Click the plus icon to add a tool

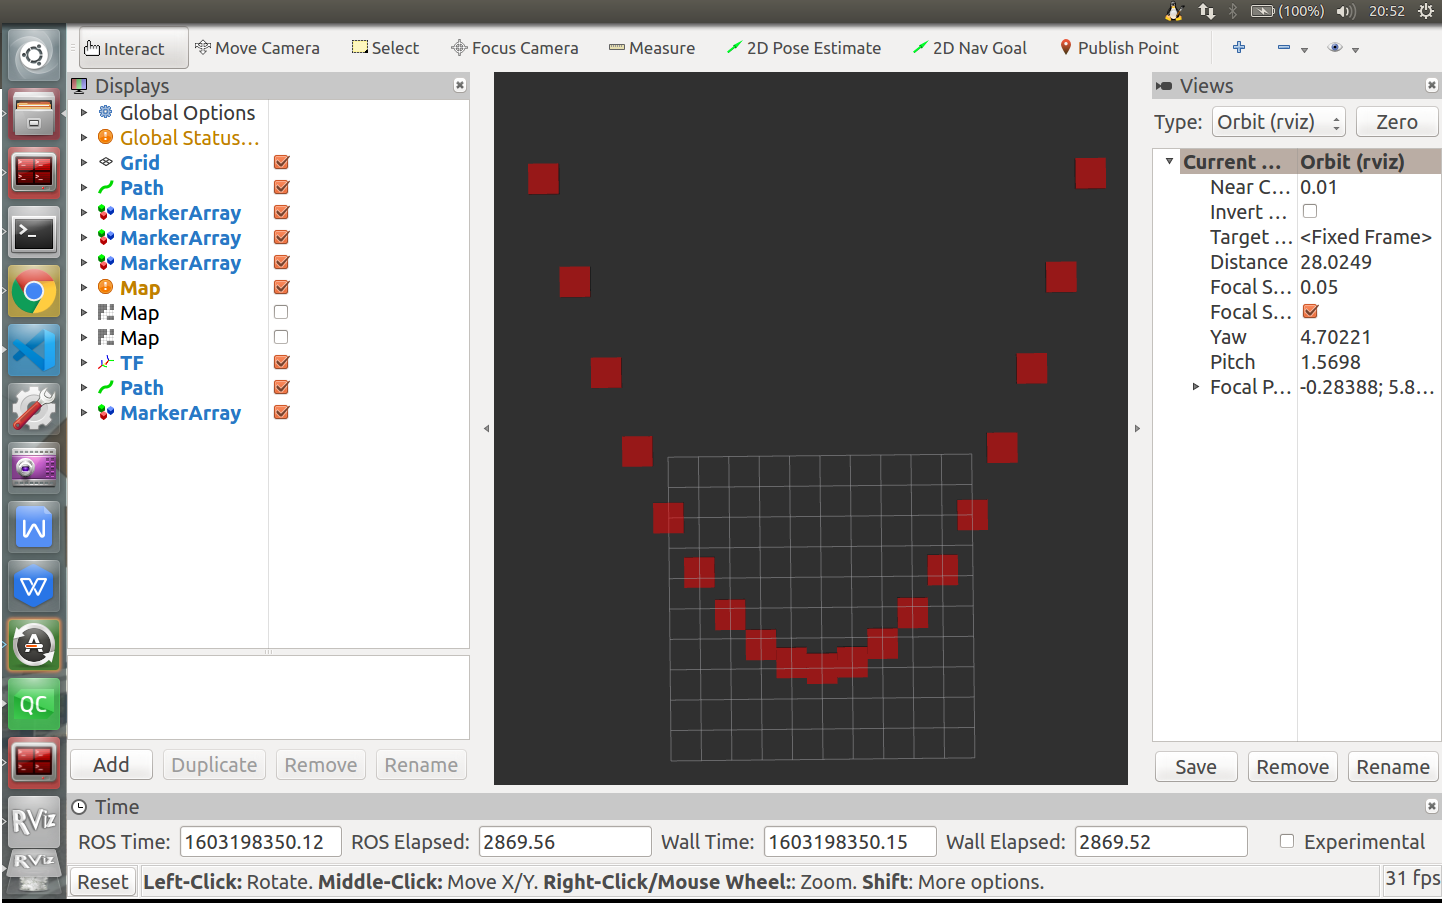(1238, 47)
